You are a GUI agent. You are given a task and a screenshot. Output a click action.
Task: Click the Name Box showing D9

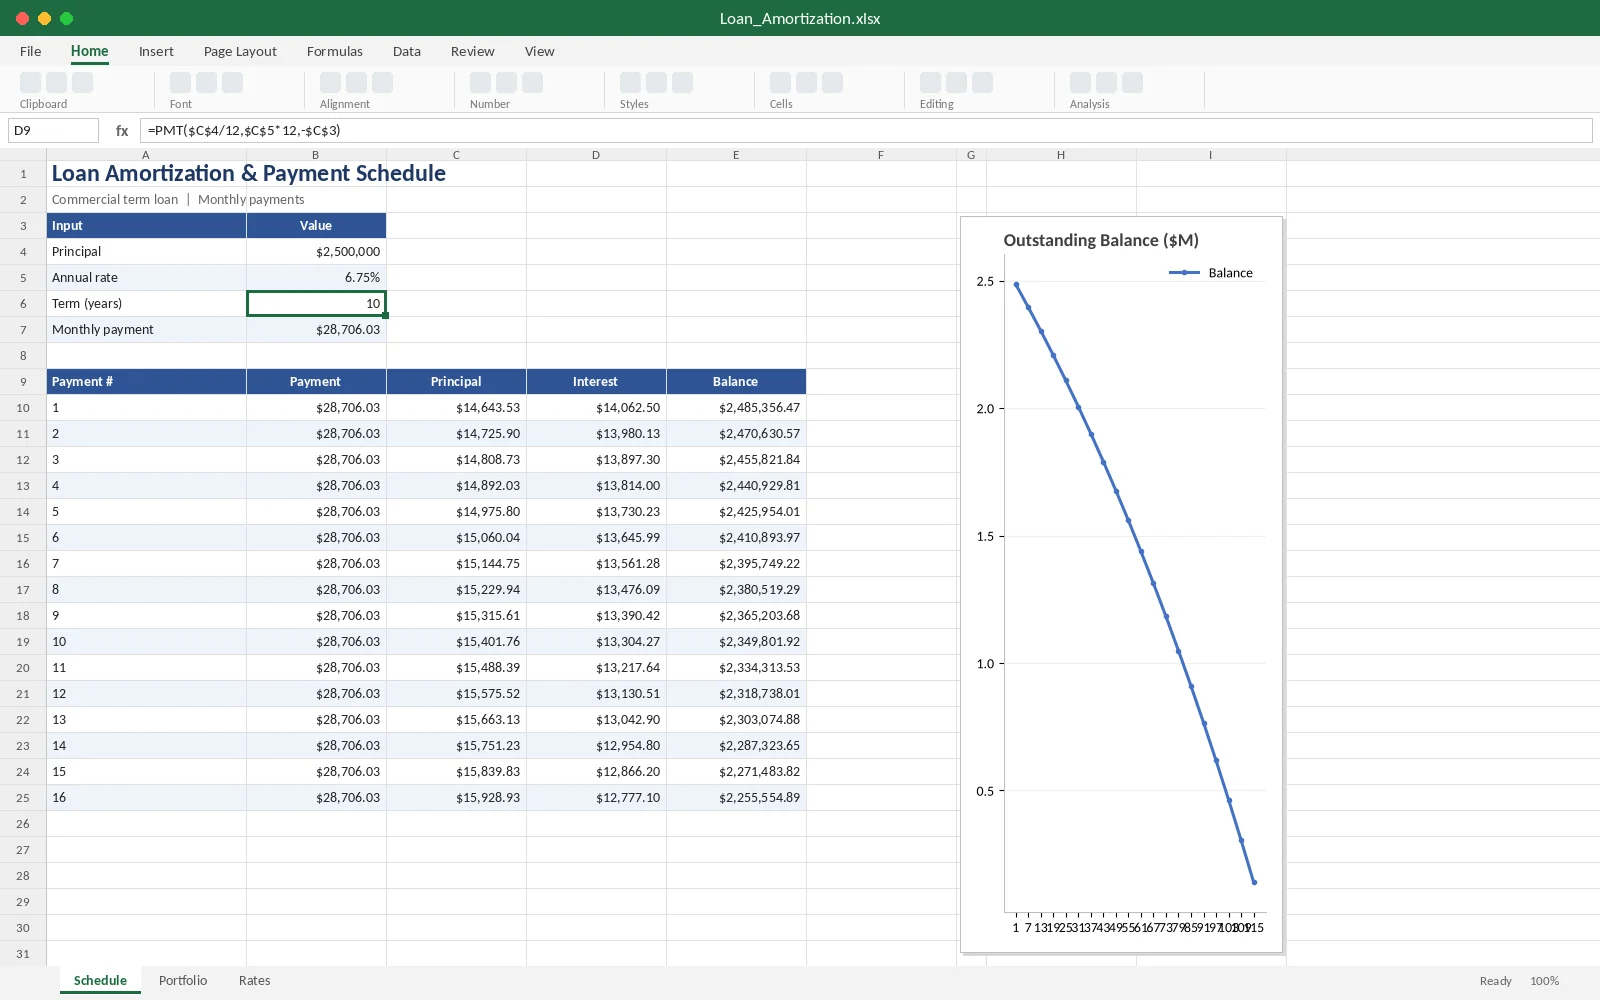pyautogui.click(x=53, y=130)
